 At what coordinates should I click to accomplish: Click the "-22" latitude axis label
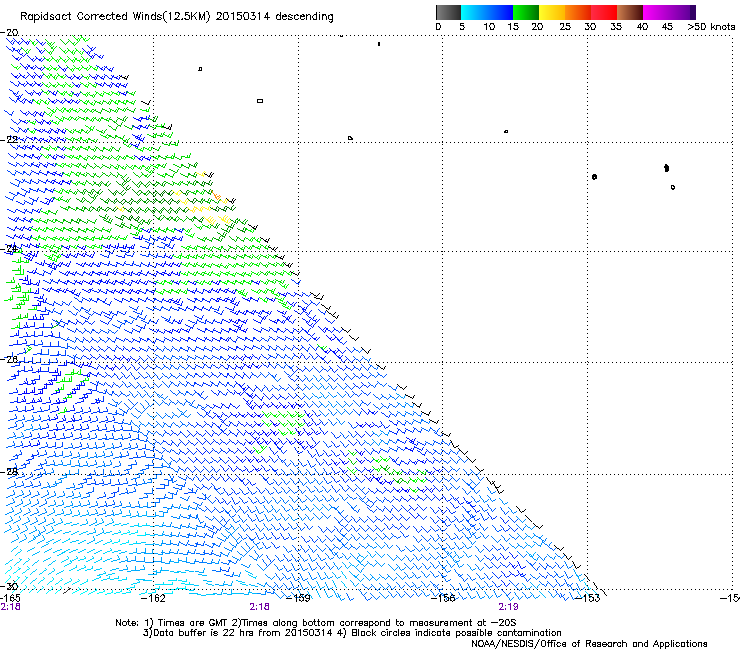pyautogui.click(x=9, y=140)
